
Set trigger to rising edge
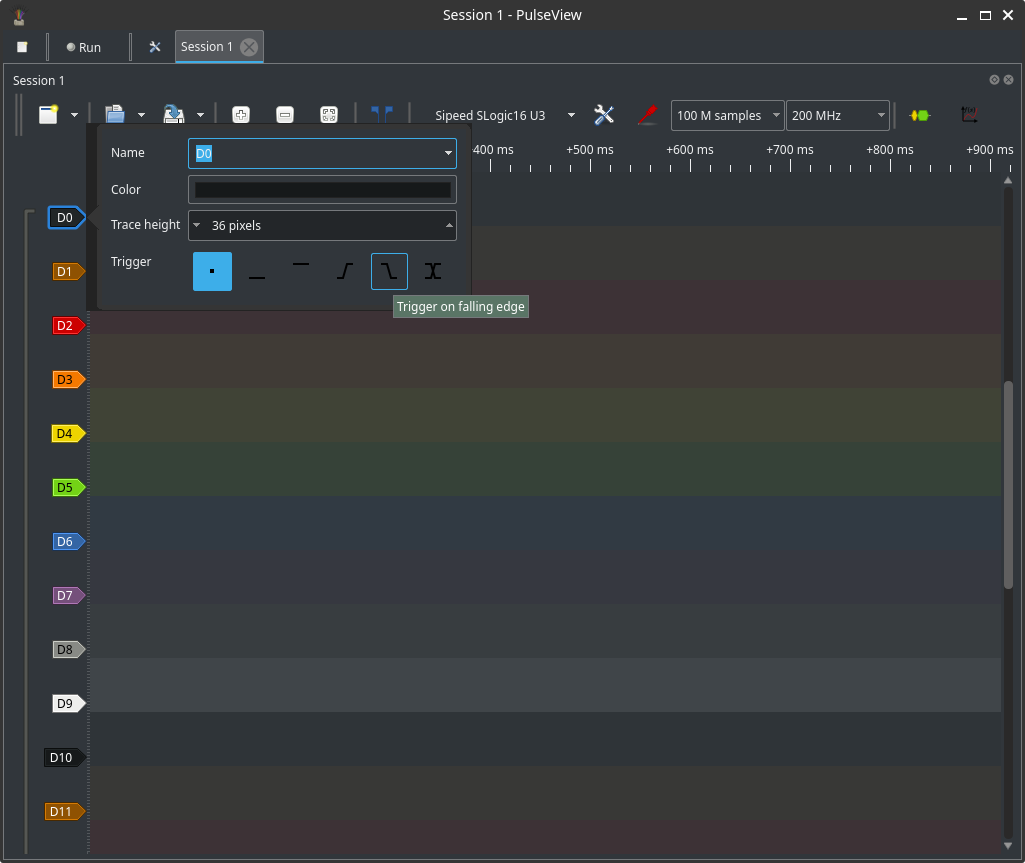(345, 271)
